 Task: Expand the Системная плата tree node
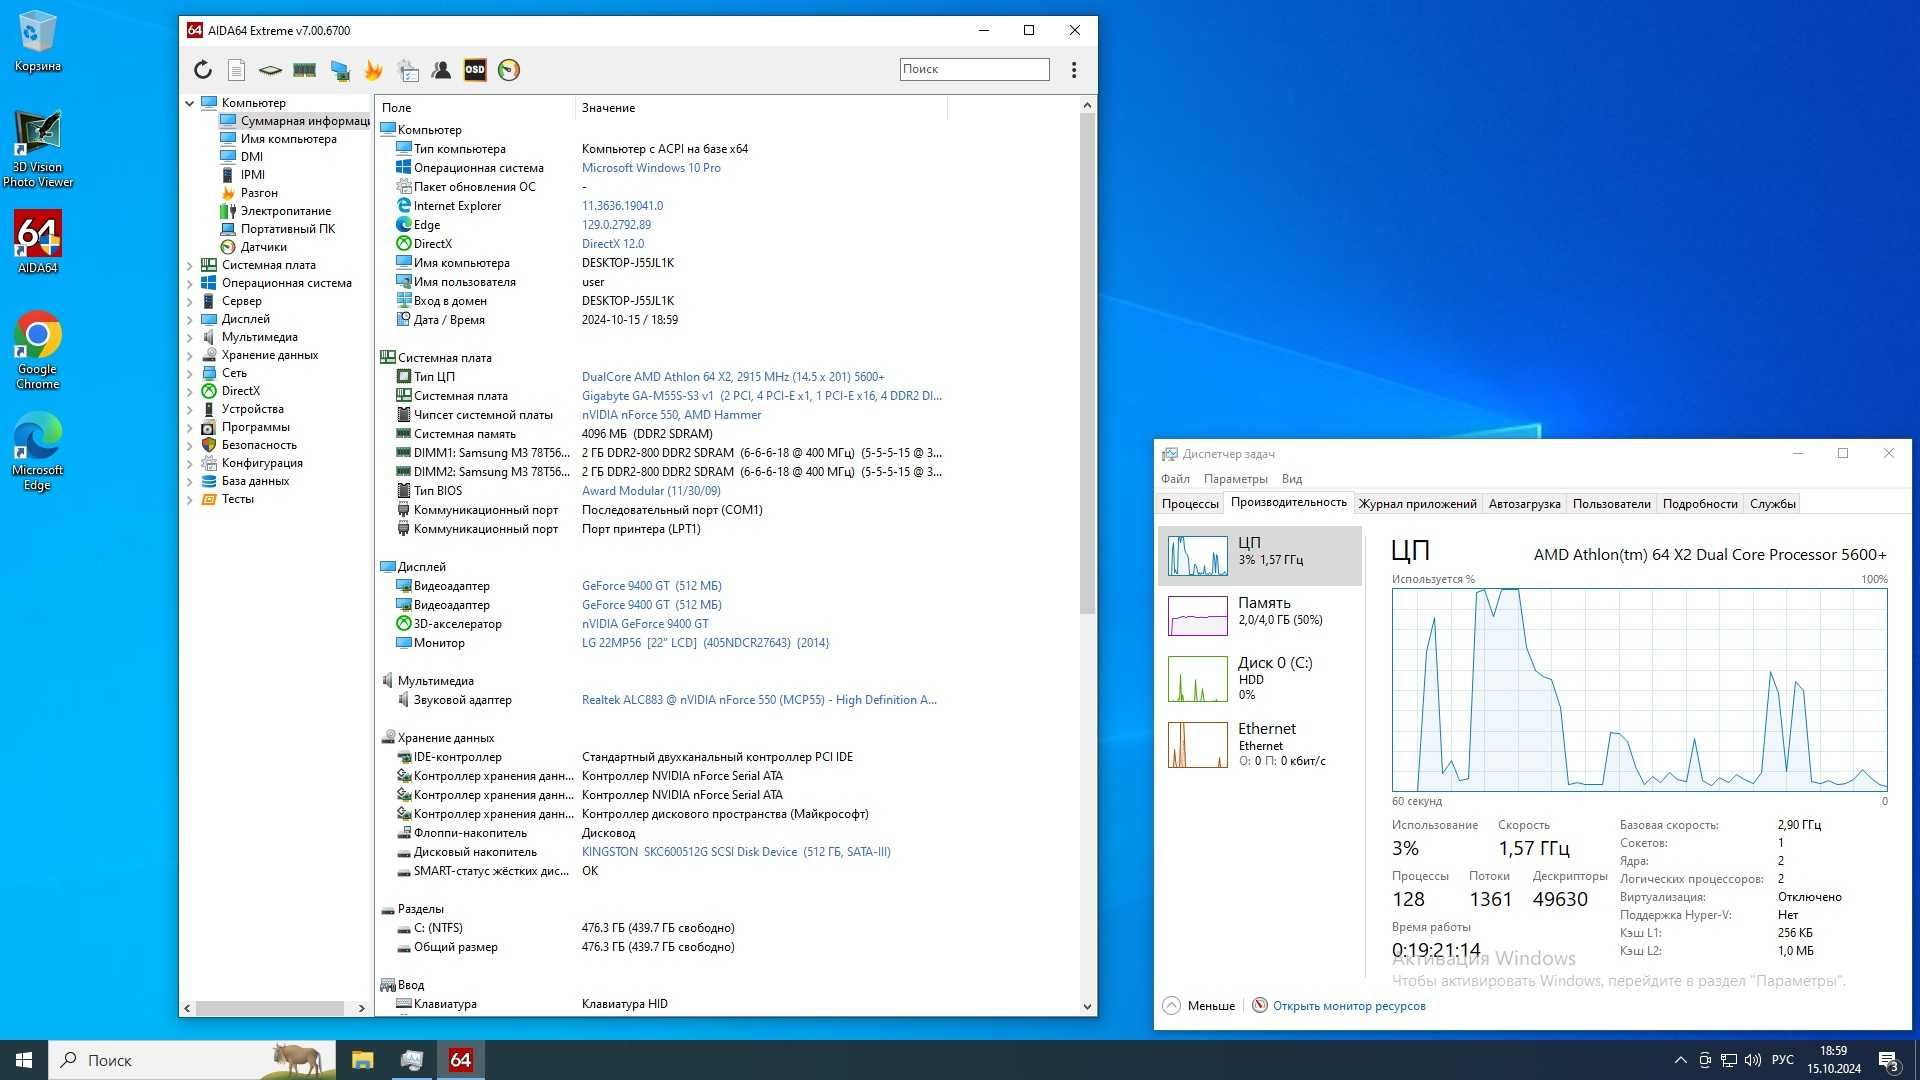click(190, 265)
